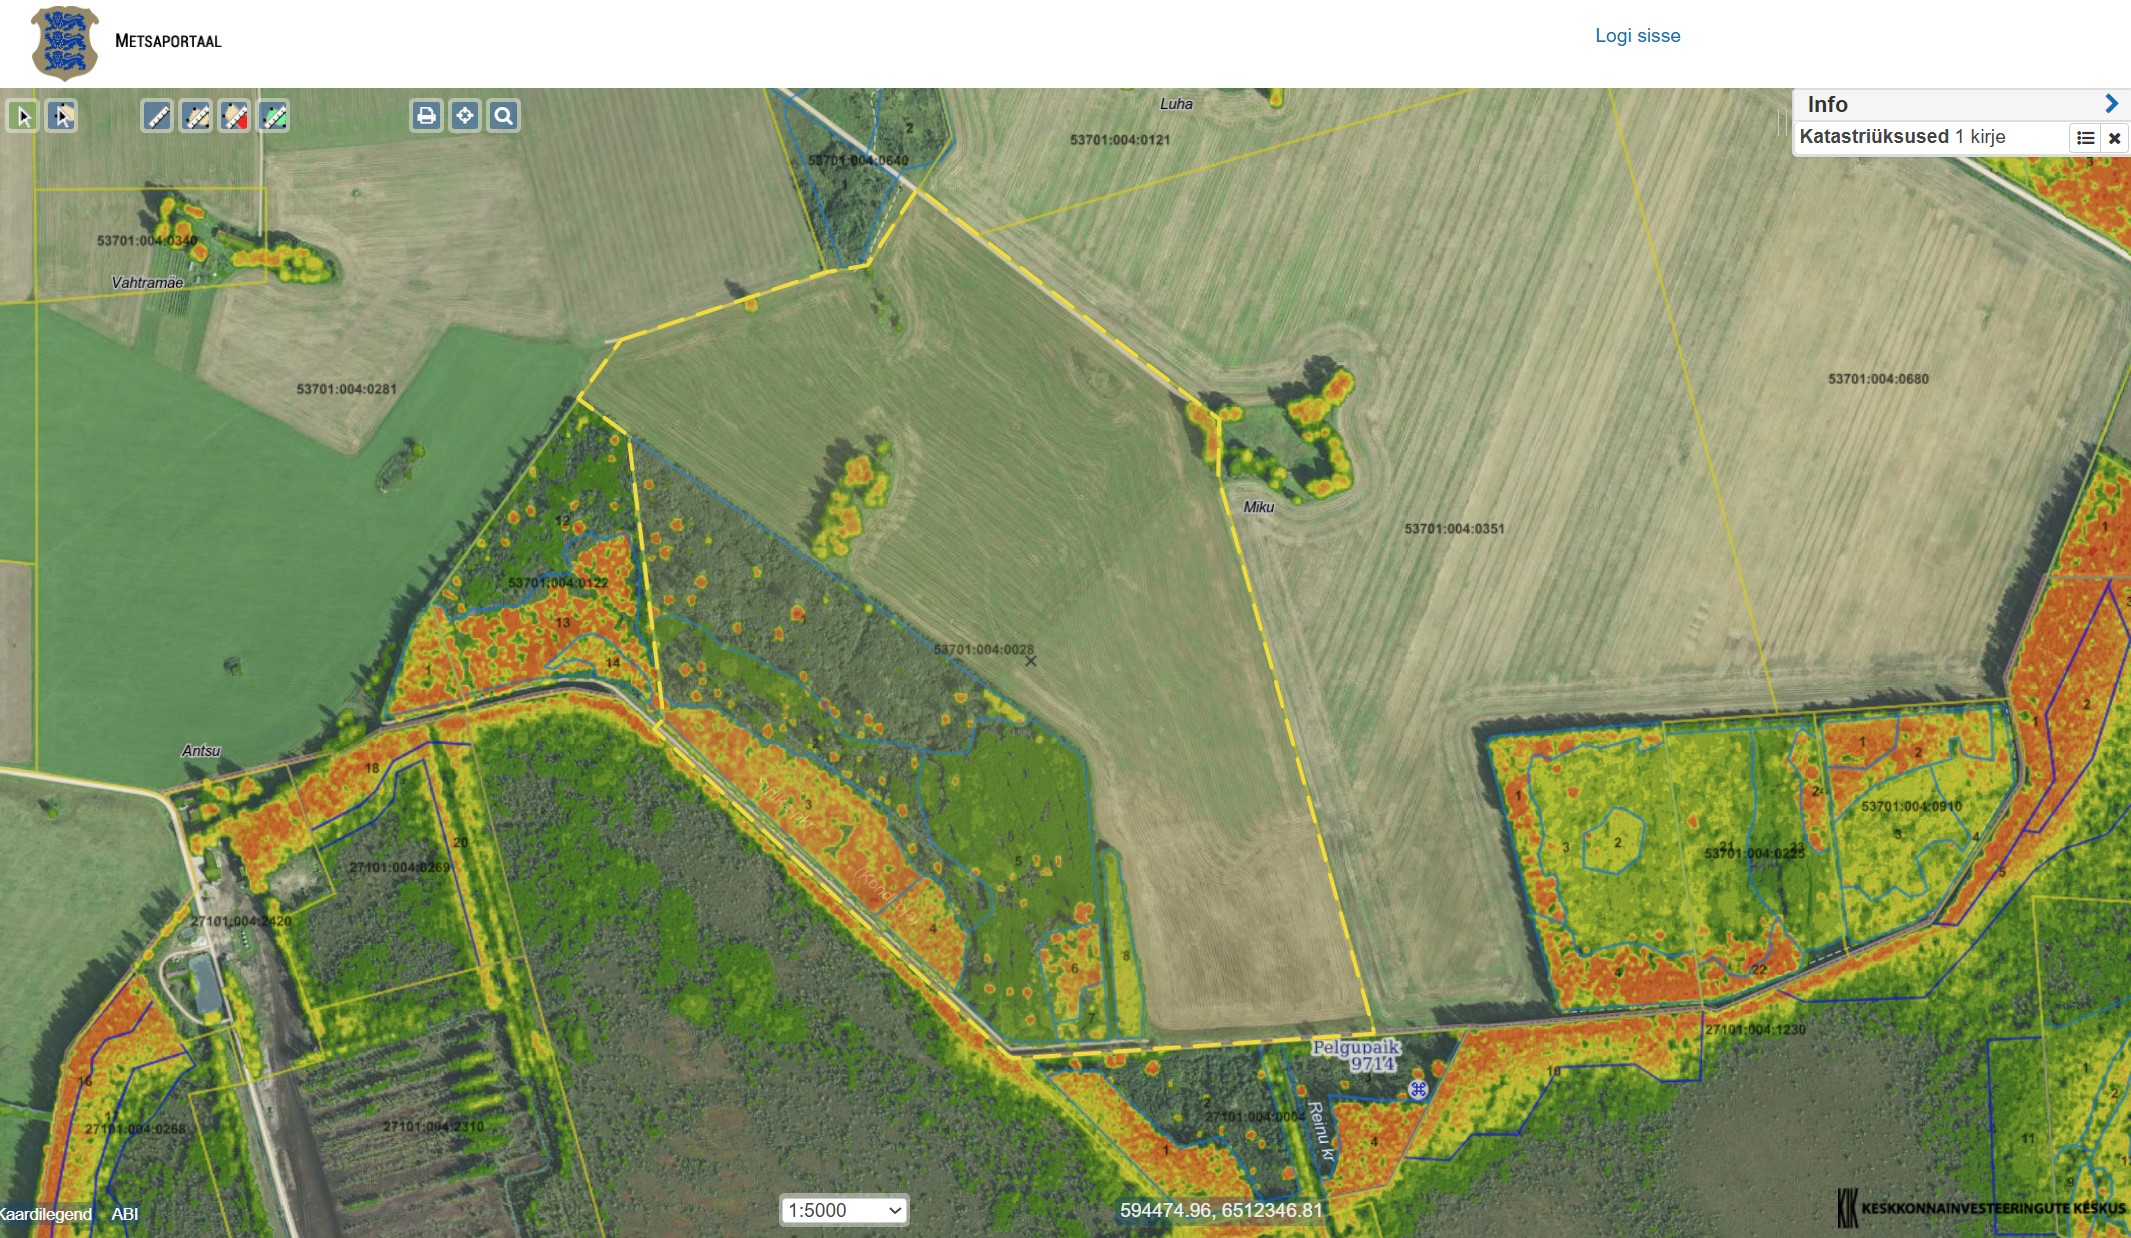Select the beige area measurement tool
Image resolution: width=2131 pixels, height=1238 pixels.
tap(196, 117)
